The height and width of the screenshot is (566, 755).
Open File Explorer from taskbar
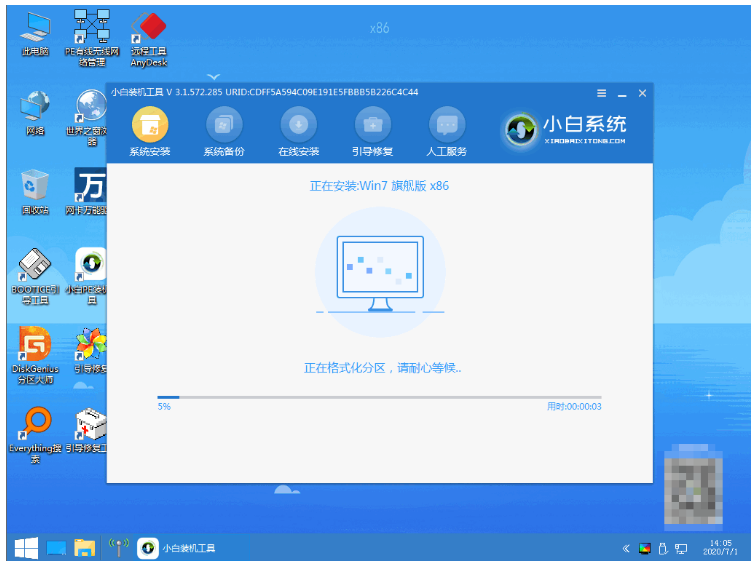[x=85, y=549]
